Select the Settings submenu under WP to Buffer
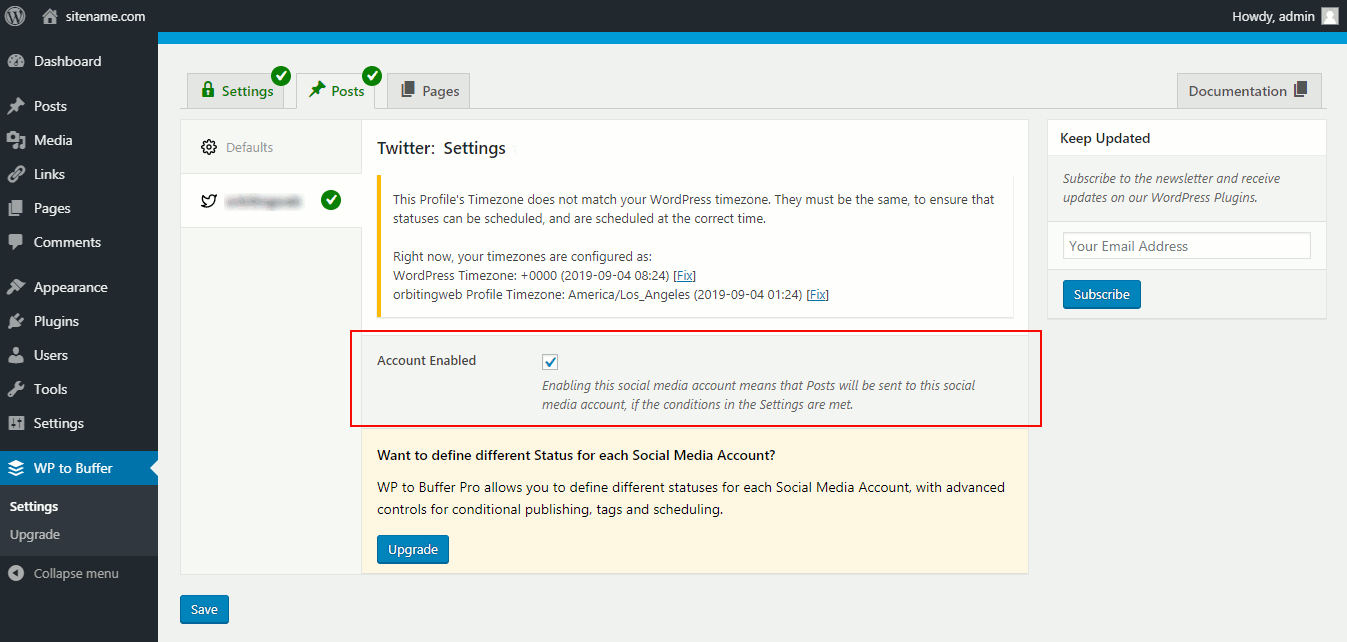Viewport: 1347px width, 642px height. click(34, 507)
